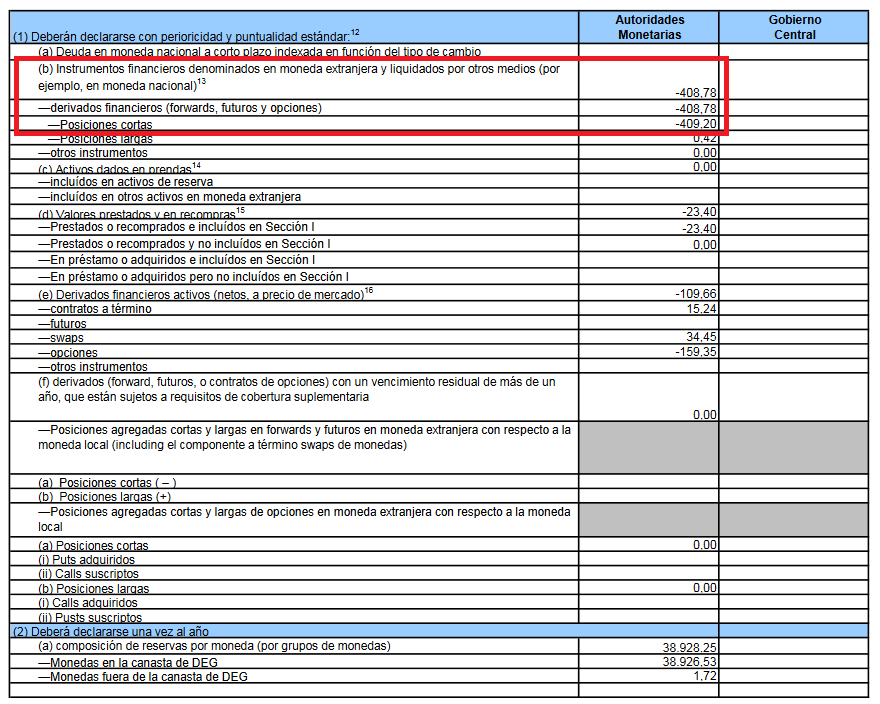
Task: Select "Posiciones agregadas cortas y largas en forwards y futuros"
Action: (304, 437)
